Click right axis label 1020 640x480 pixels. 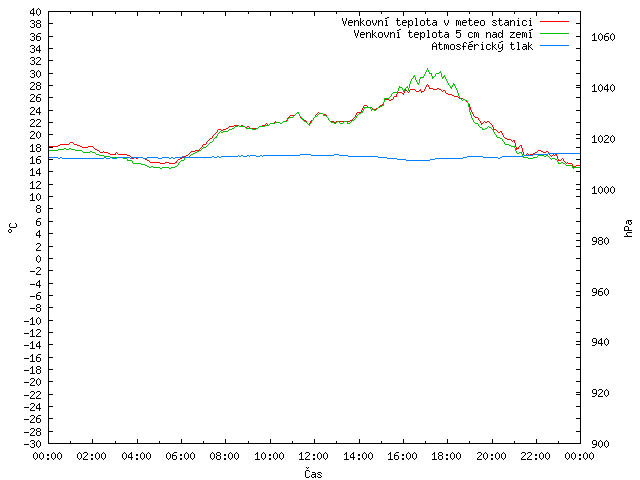pos(603,139)
